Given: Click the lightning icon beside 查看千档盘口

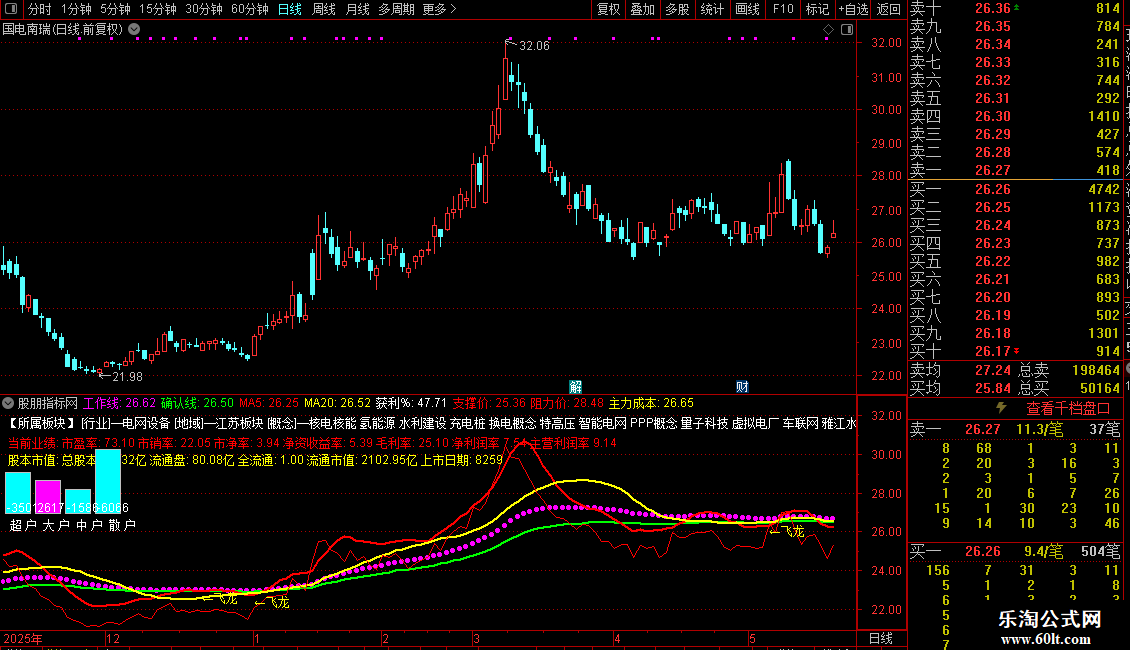Looking at the screenshot, I should click(1001, 408).
